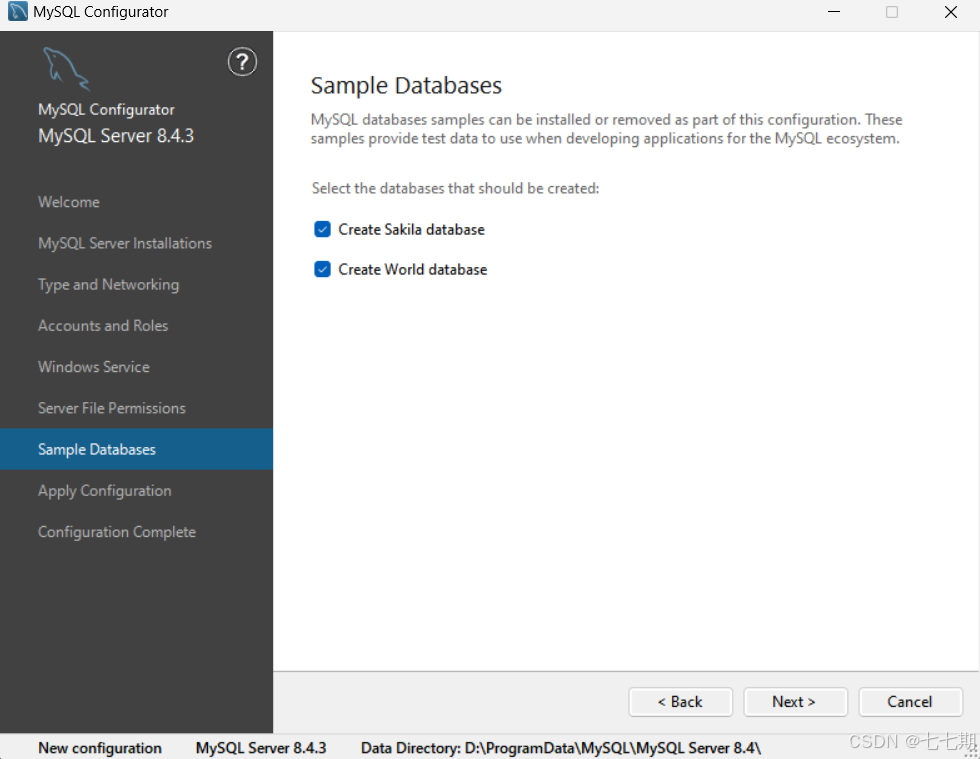
Task: Uncheck Create Sakila database checkbox
Action: (x=322, y=229)
